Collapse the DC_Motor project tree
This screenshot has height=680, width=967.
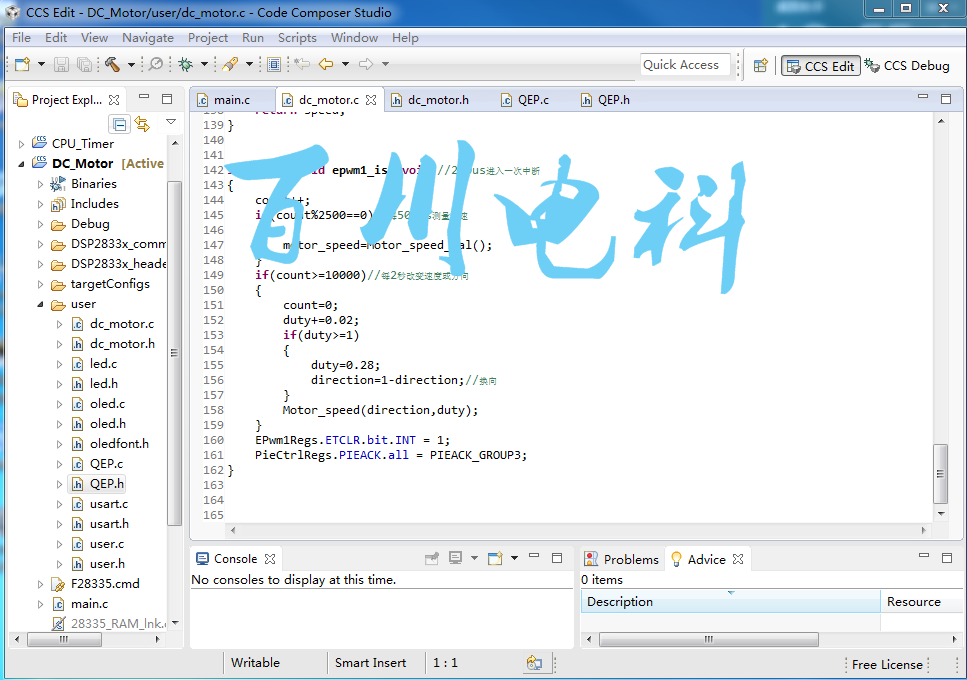point(21,164)
